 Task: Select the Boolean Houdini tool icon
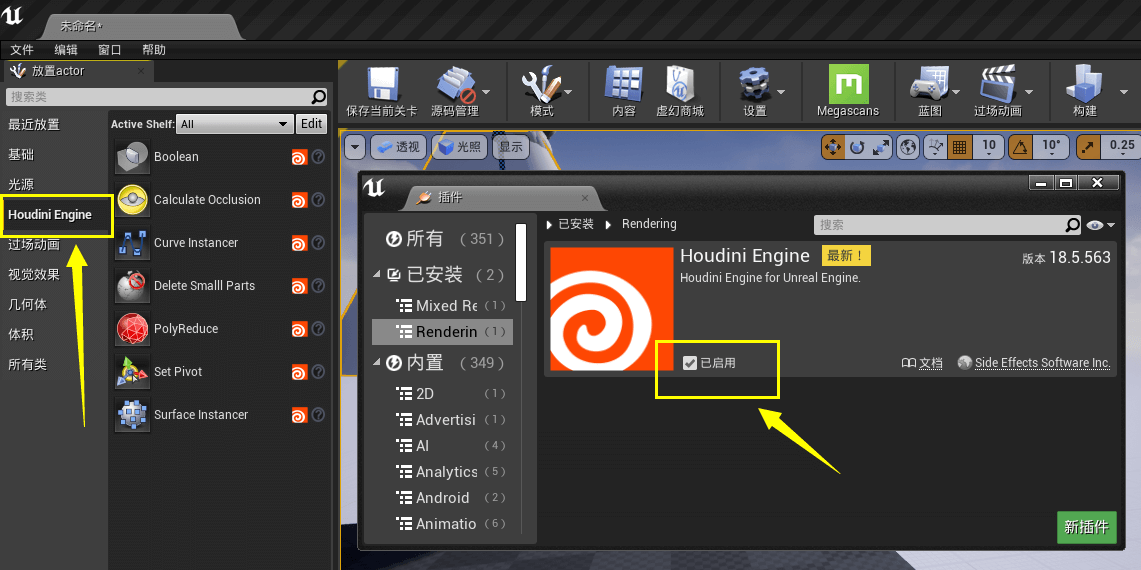coord(132,157)
